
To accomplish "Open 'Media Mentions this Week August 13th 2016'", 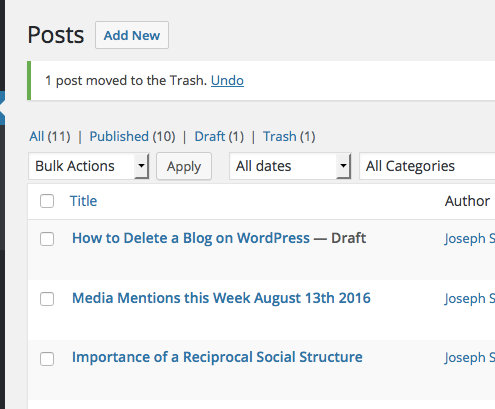I will point(221,298).
